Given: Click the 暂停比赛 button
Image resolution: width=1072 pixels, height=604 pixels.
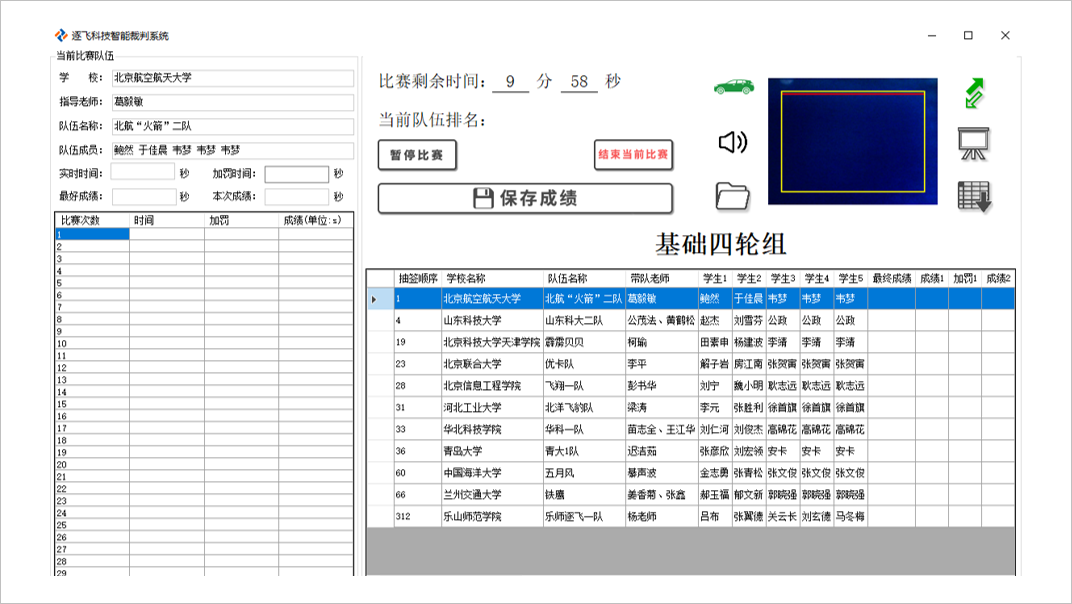Looking at the screenshot, I should tap(417, 155).
